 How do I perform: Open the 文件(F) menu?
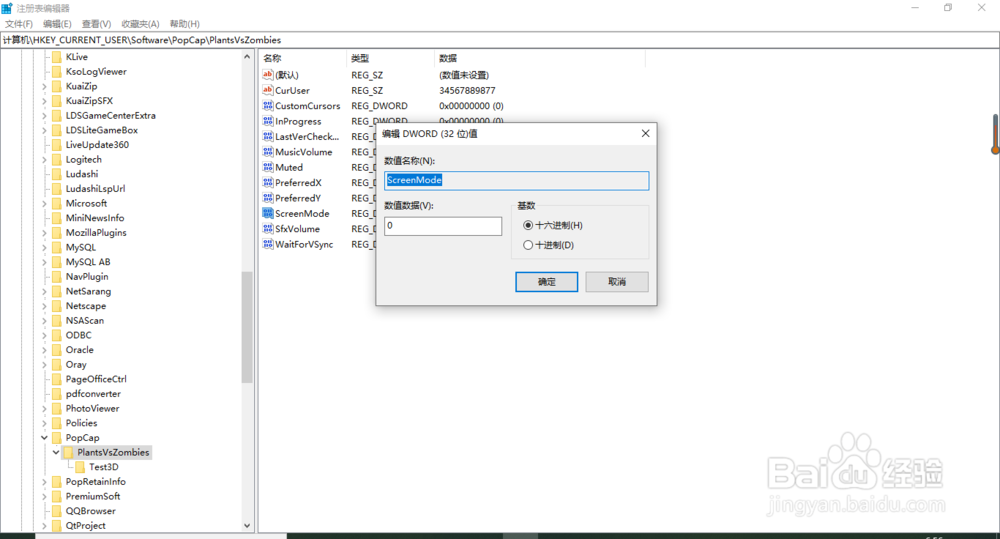19,24
